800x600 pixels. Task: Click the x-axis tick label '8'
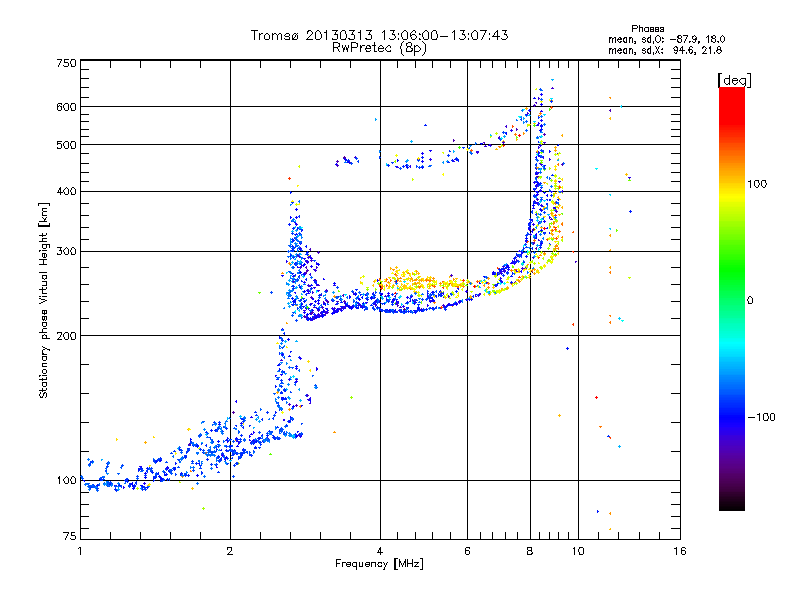[x=530, y=551]
